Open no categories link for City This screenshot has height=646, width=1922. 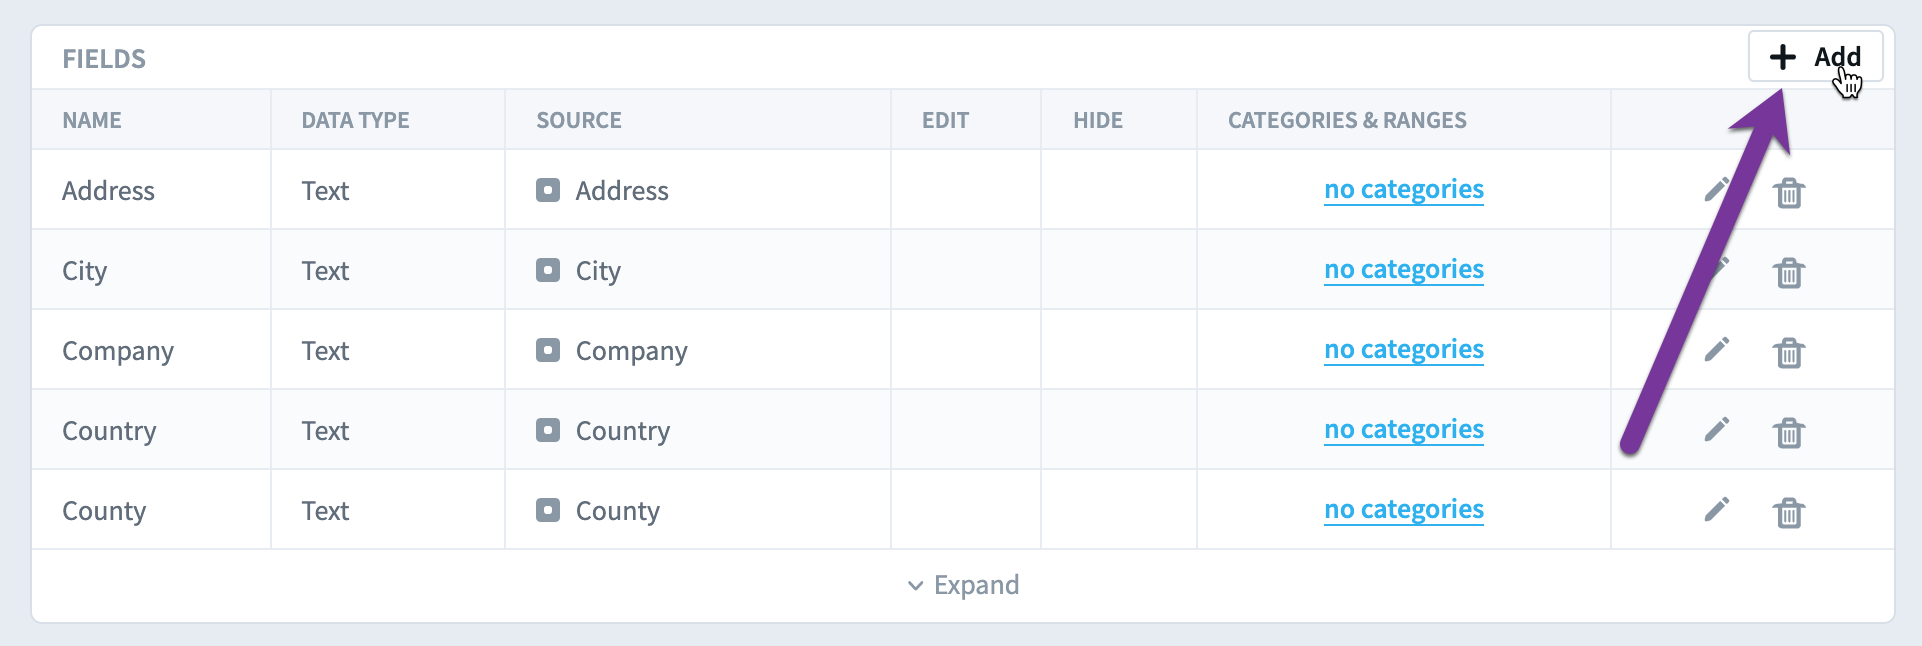pos(1404,269)
